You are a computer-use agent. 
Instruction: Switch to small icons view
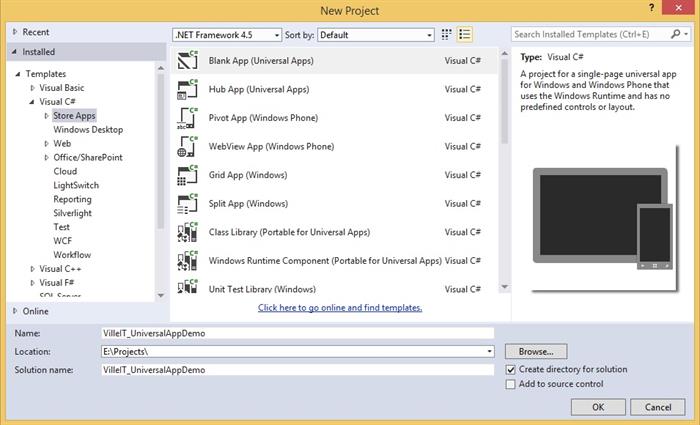(x=446, y=34)
